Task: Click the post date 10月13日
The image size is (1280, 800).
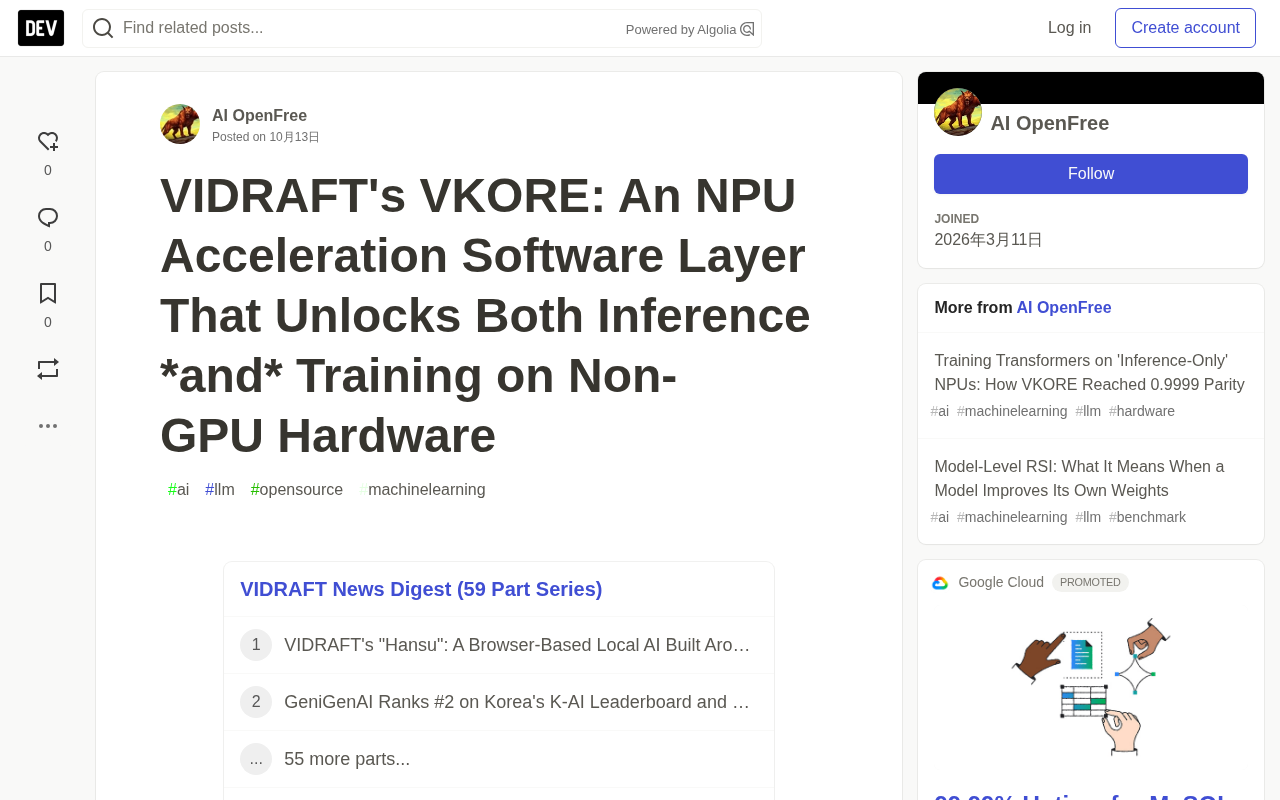Action: [x=294, y=137]
